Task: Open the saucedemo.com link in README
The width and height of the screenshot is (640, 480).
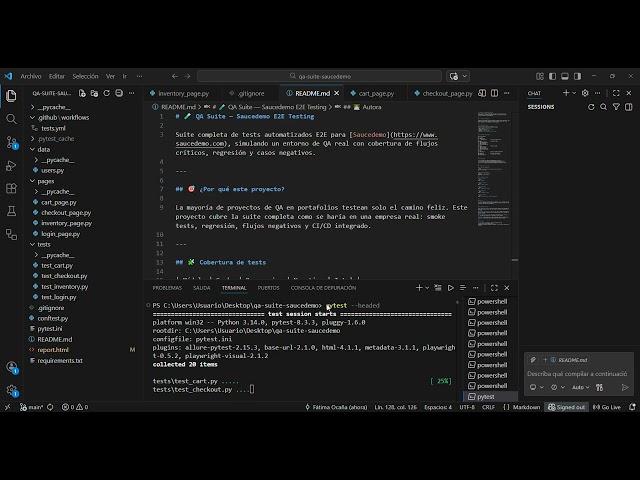Action: [x=307, y=139]
